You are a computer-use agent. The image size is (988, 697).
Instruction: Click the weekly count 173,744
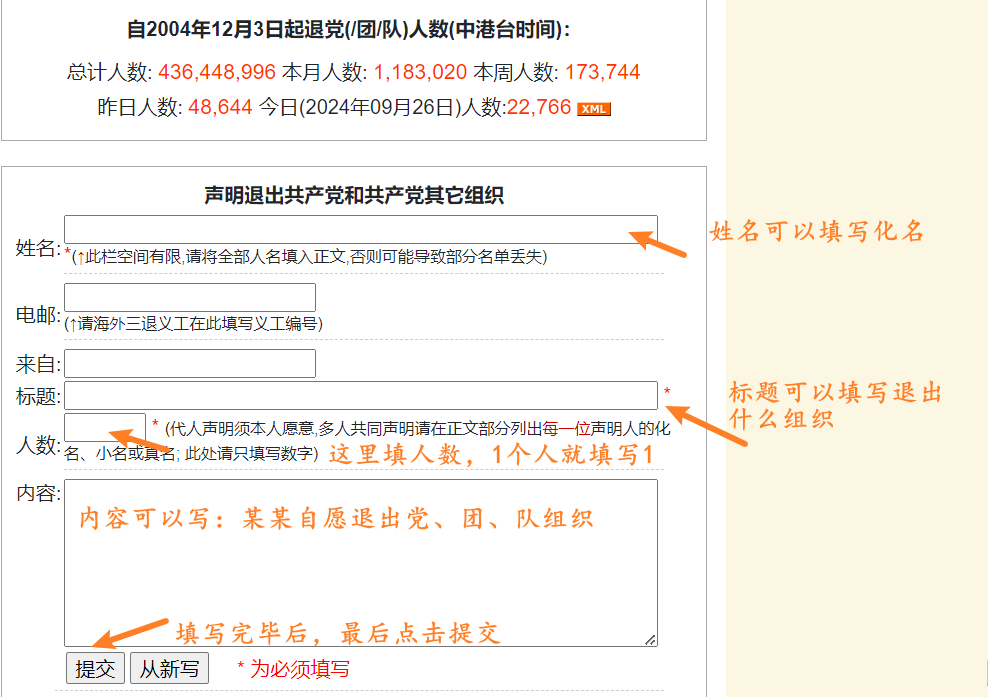coord(602,72)
